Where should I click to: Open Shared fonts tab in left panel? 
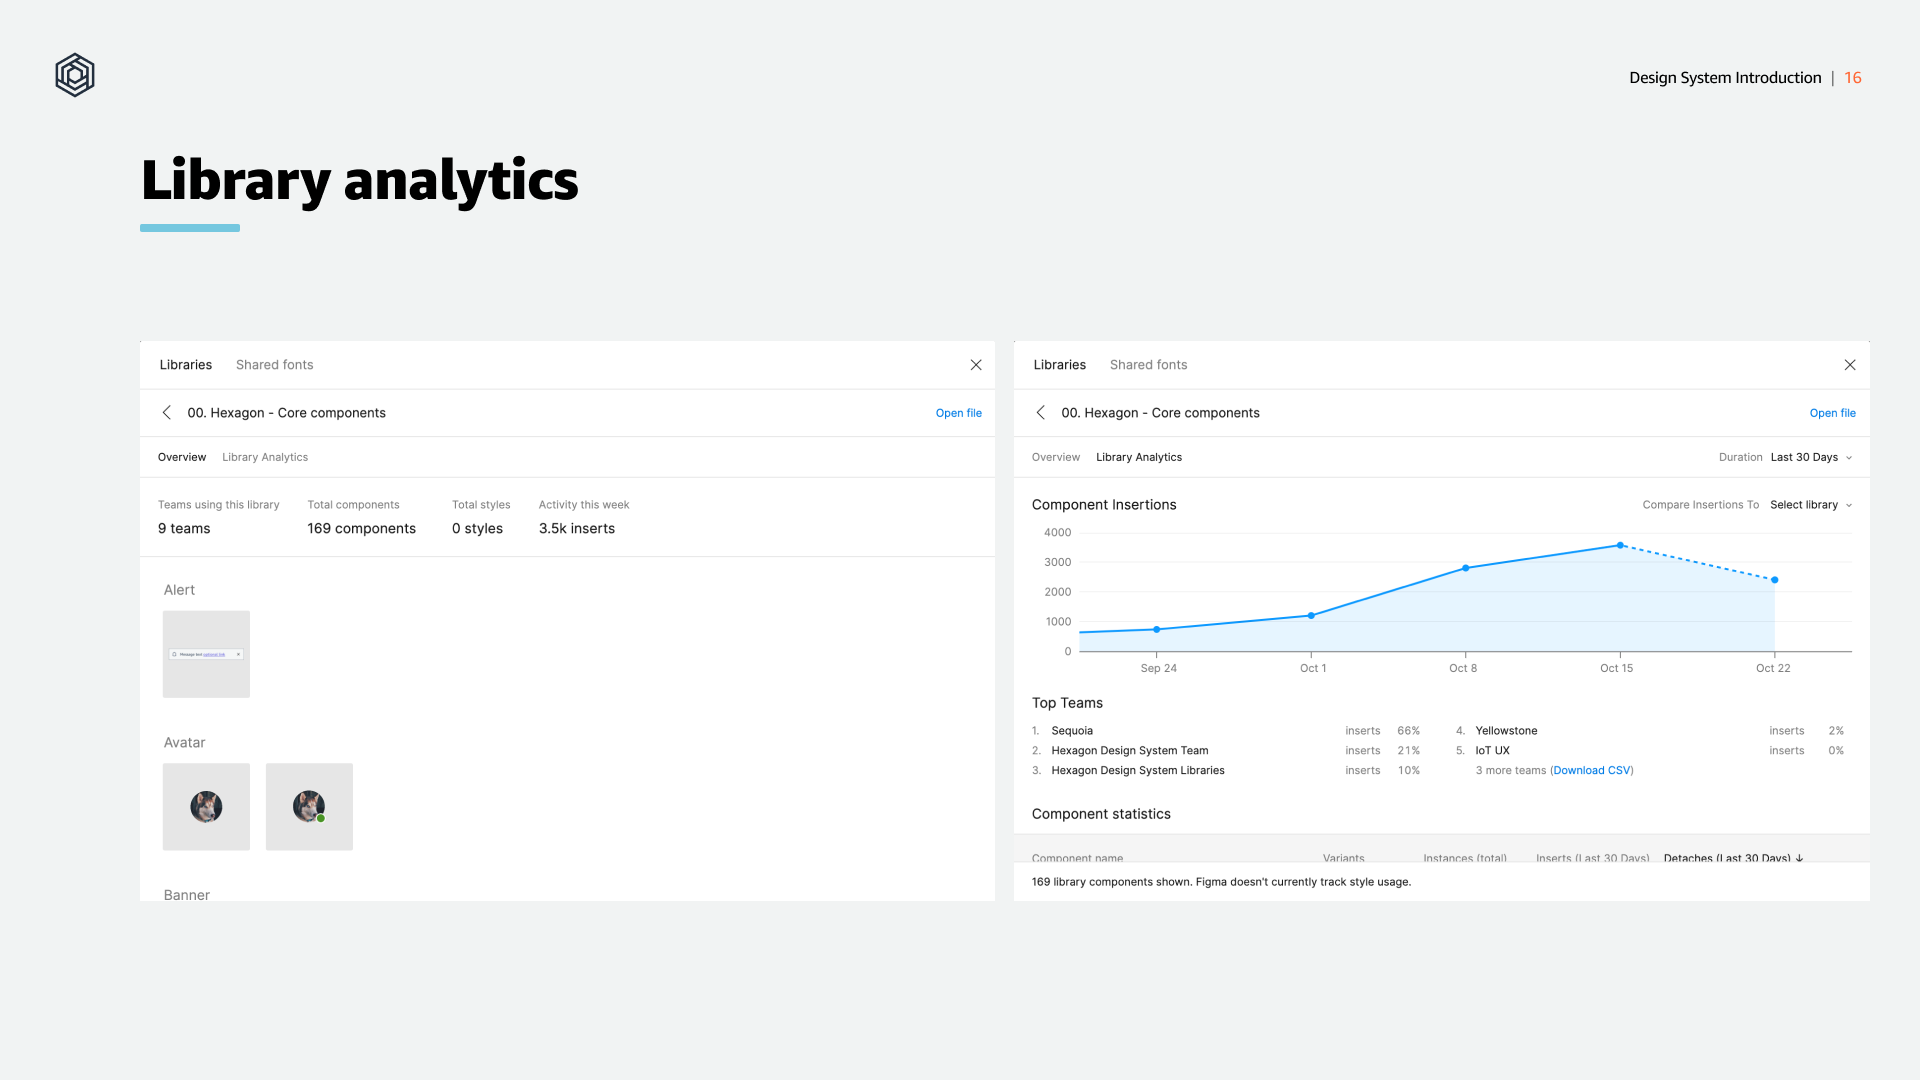(x=274, y=365)
